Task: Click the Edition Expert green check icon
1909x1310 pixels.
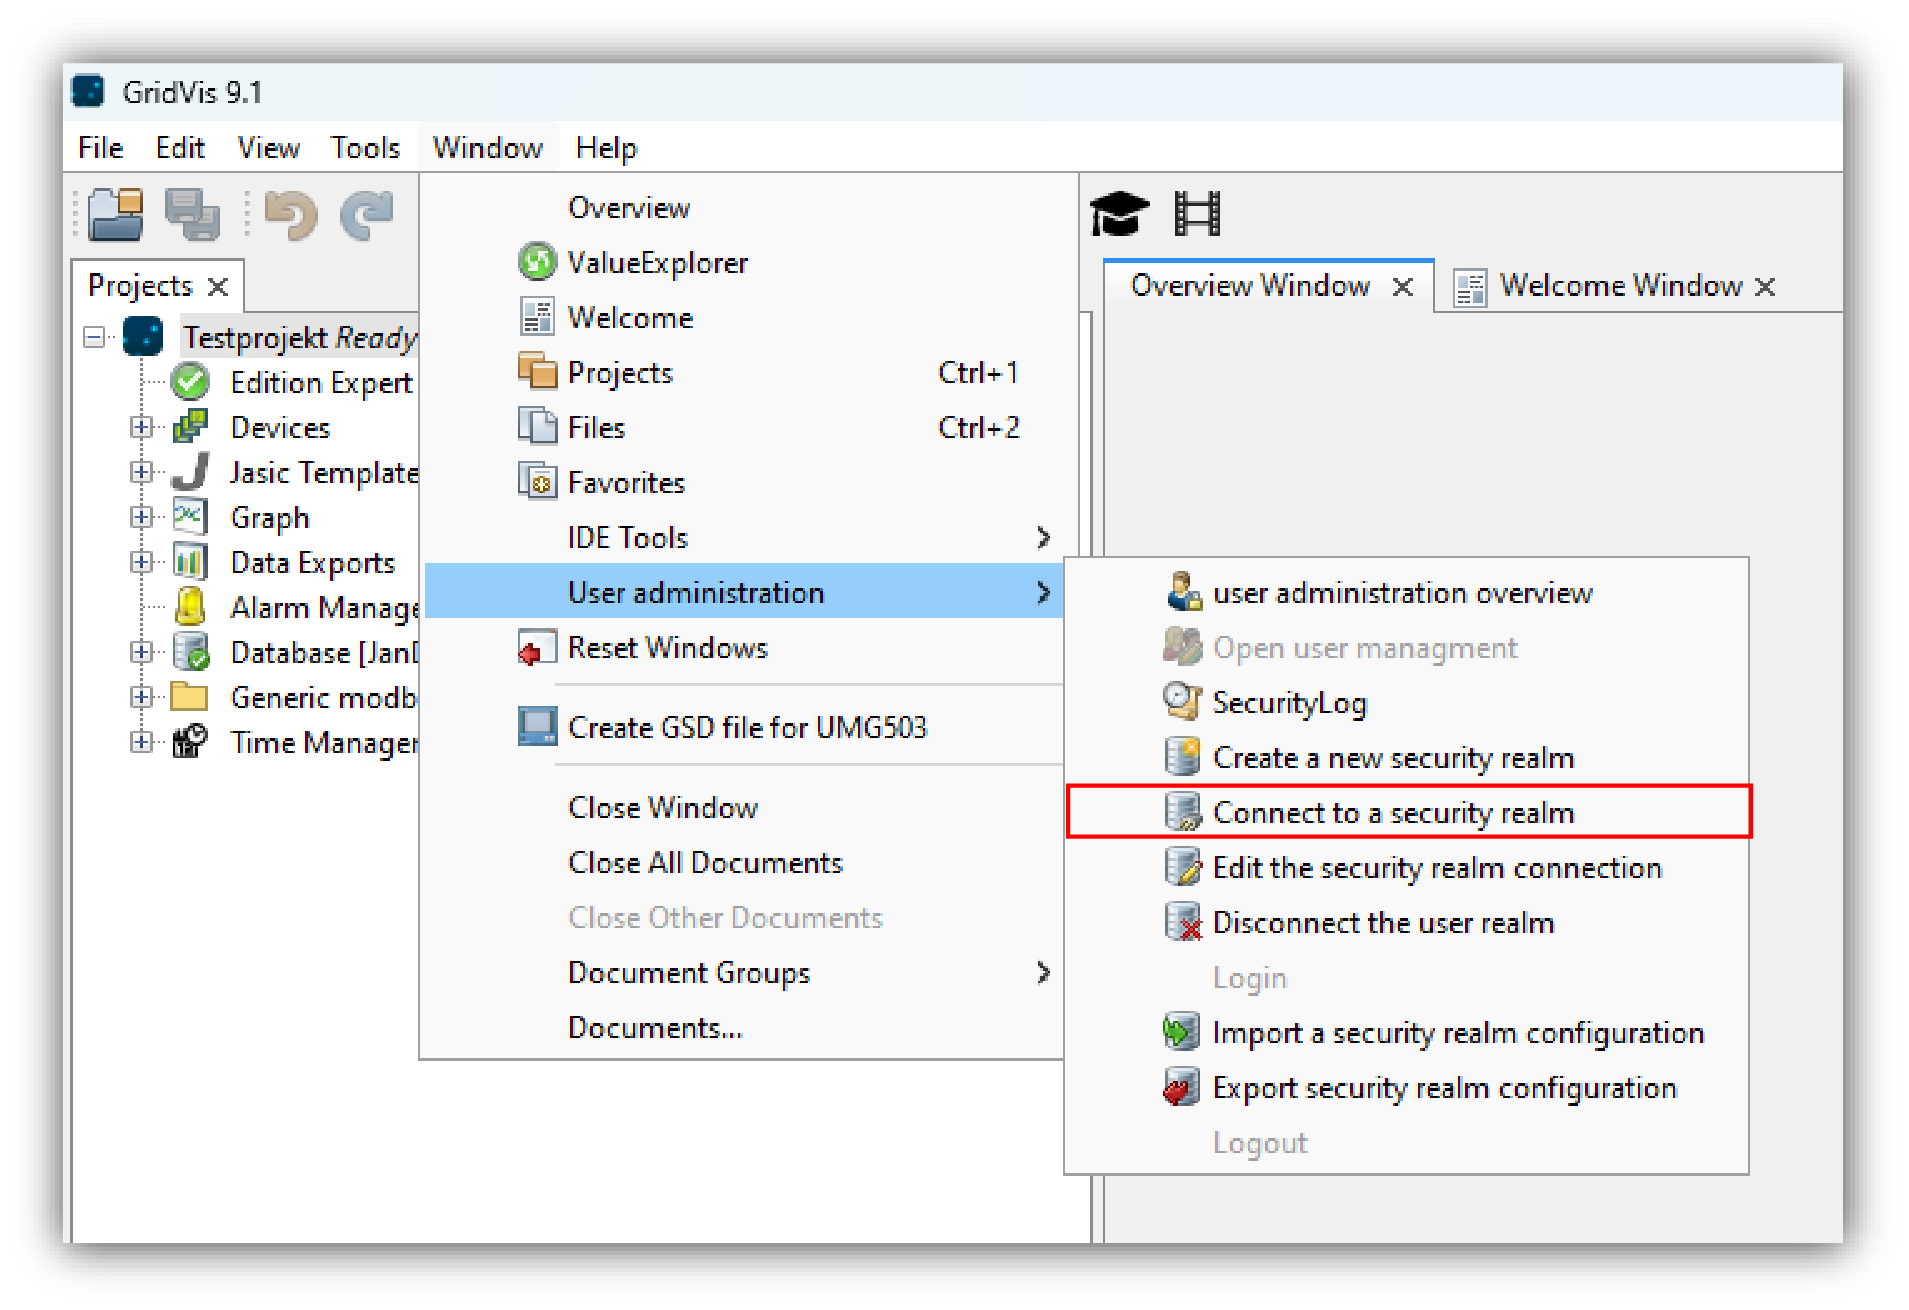Action: [x=190, y=382]
